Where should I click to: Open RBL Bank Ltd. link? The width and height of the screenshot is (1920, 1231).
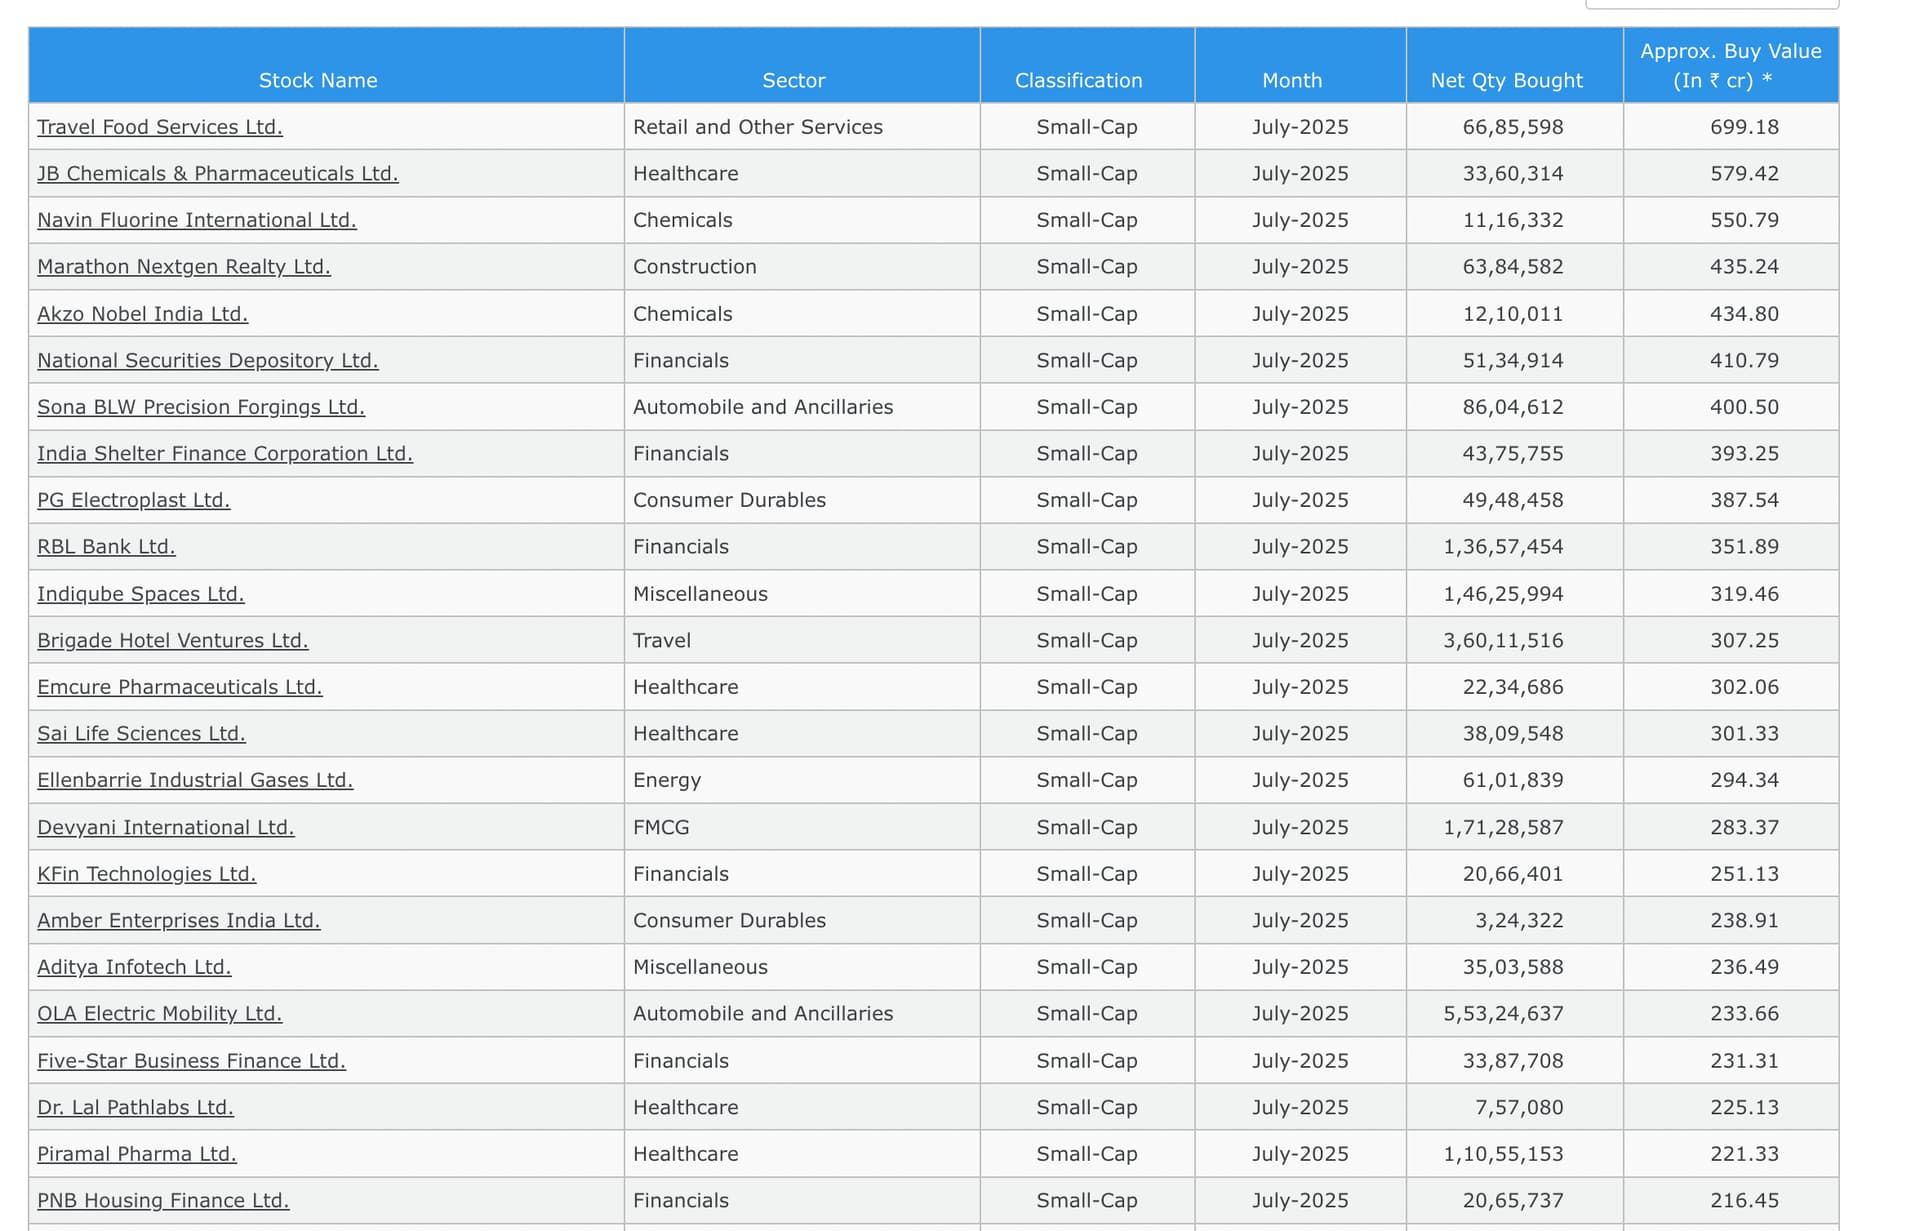click(106, 547)
